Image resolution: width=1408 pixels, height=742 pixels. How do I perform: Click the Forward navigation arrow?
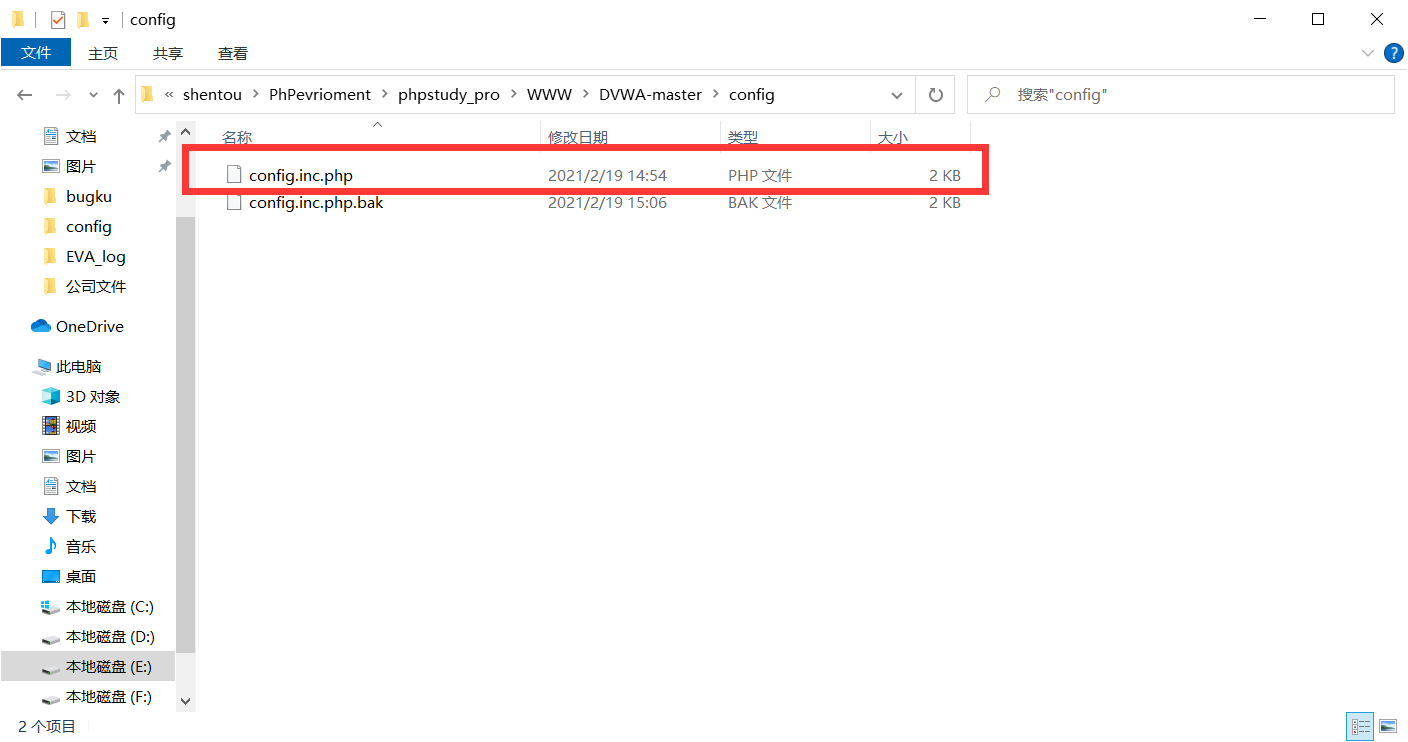pos(62,95)
